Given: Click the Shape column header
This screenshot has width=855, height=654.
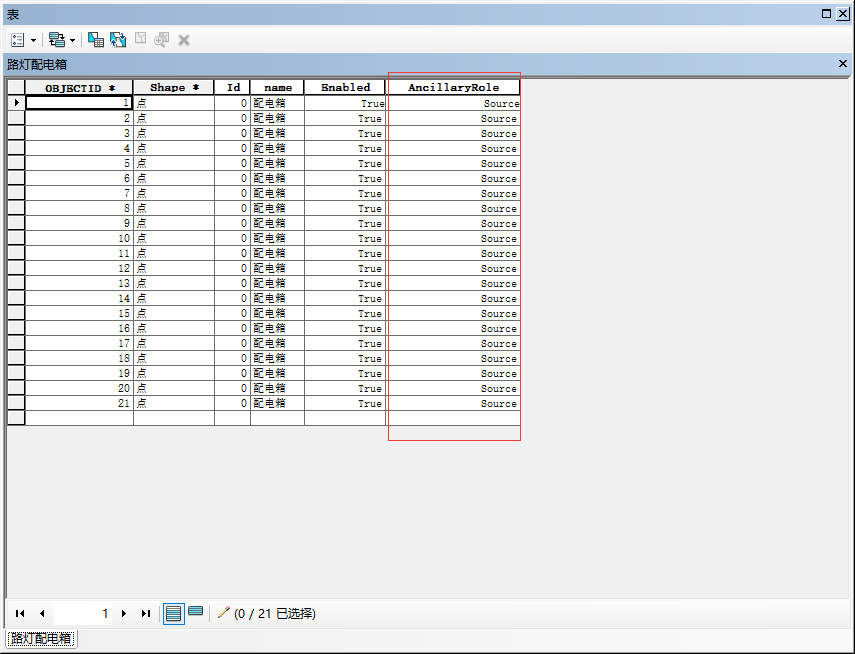Looking at the screenshot, I should (x=174, y=87).
